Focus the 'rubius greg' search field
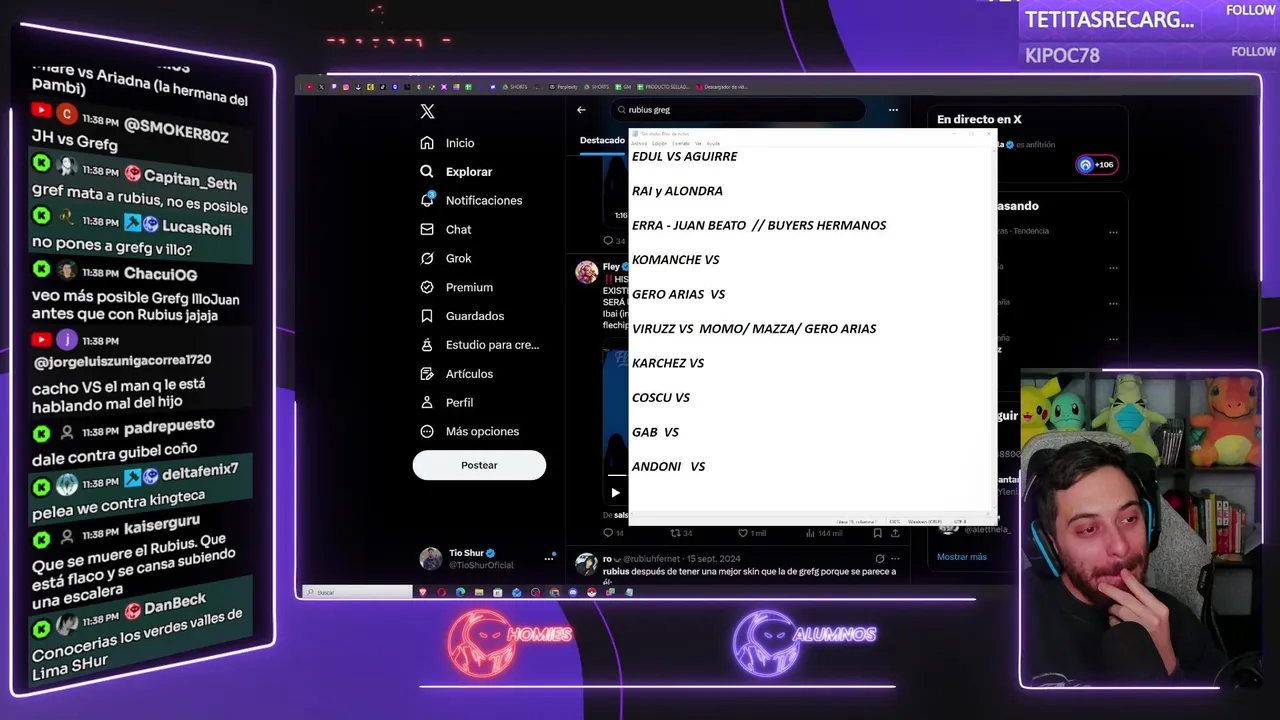The width and height of the screenshot is (1280, 720). click(740, 110)
